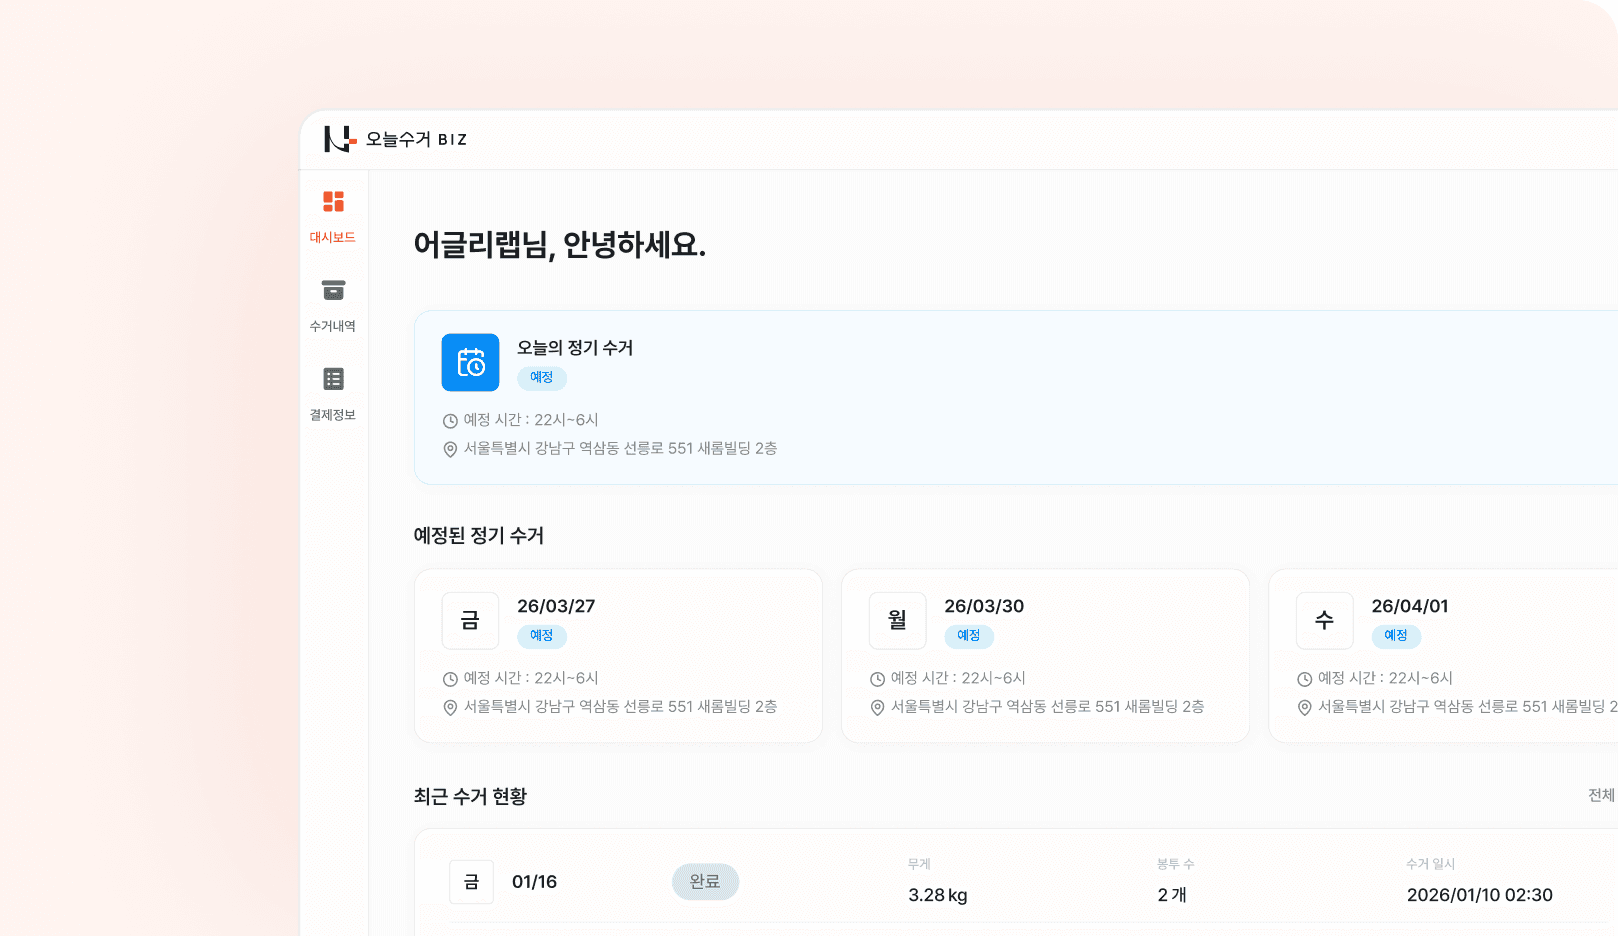Click 예정 시간 text in 26/03/30 card
The image size is (1618, 936).
[958, 678]
